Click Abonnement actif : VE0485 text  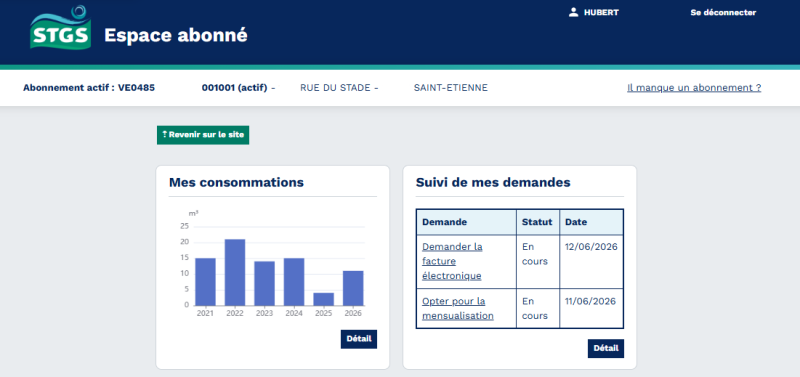(x=89, y=88)
